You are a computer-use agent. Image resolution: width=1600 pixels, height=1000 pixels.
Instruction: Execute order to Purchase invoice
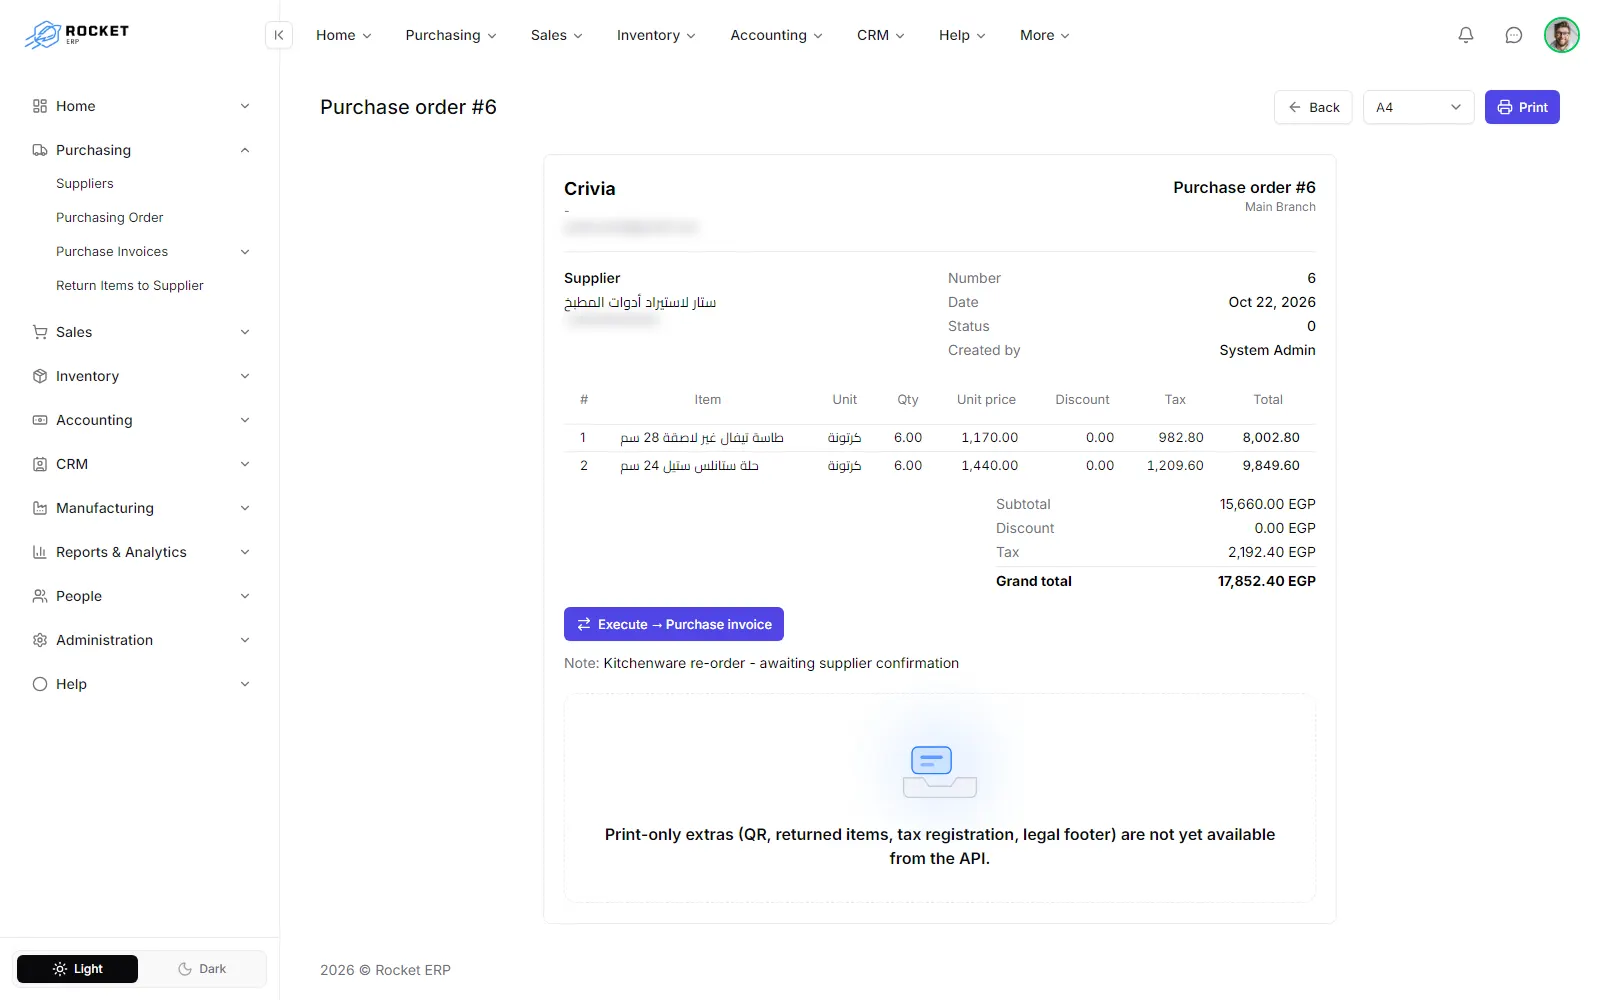(674, 624)
